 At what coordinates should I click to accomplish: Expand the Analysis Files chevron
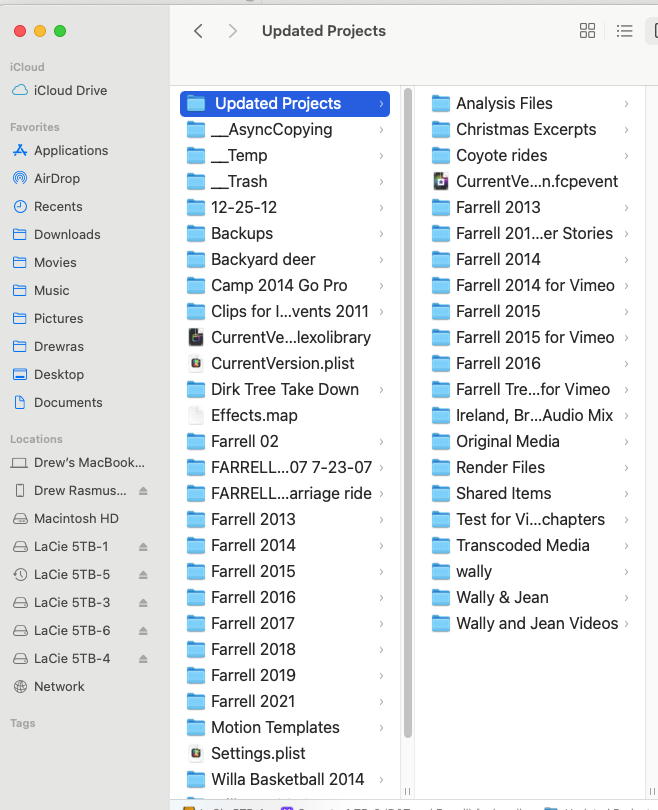point(626,104)
